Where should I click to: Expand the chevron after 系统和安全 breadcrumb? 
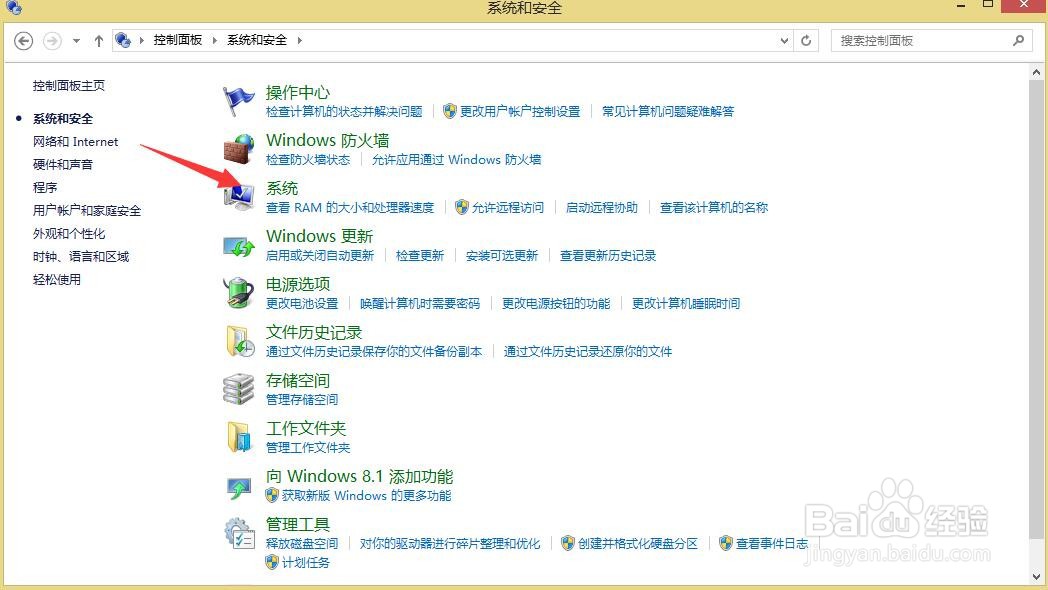299,40
